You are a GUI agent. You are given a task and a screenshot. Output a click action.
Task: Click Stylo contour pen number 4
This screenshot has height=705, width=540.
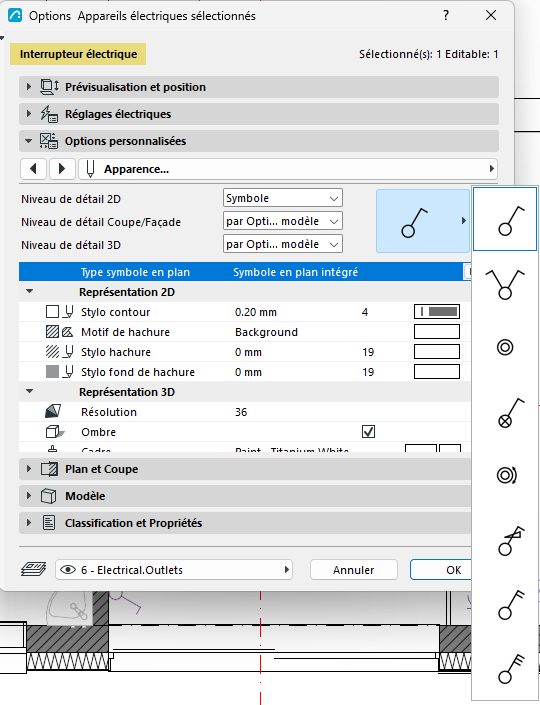point(365,312)
